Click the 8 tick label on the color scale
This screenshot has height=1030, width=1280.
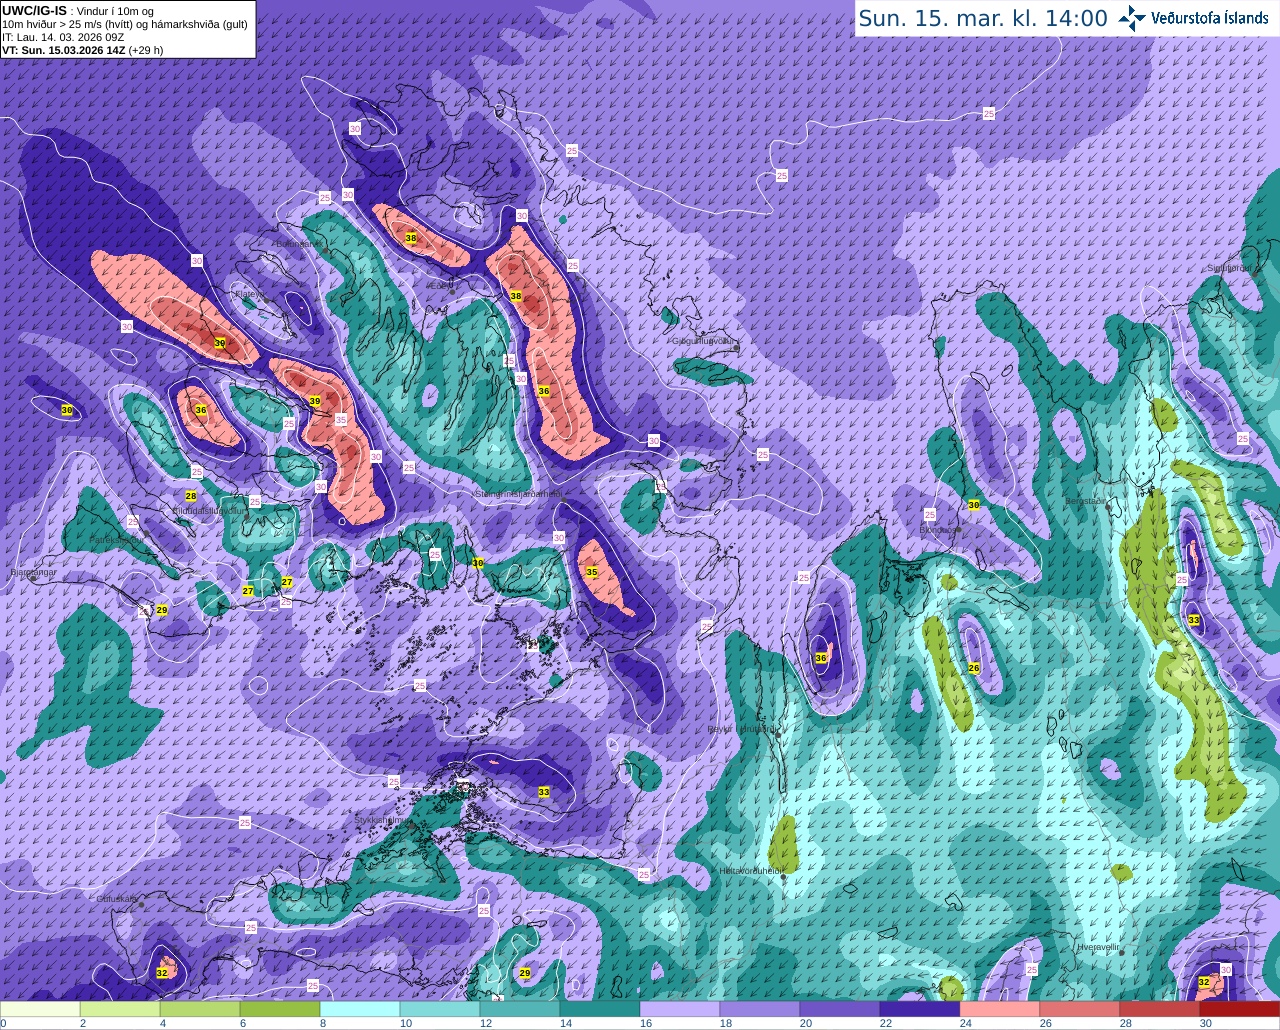click(322, 1023)
